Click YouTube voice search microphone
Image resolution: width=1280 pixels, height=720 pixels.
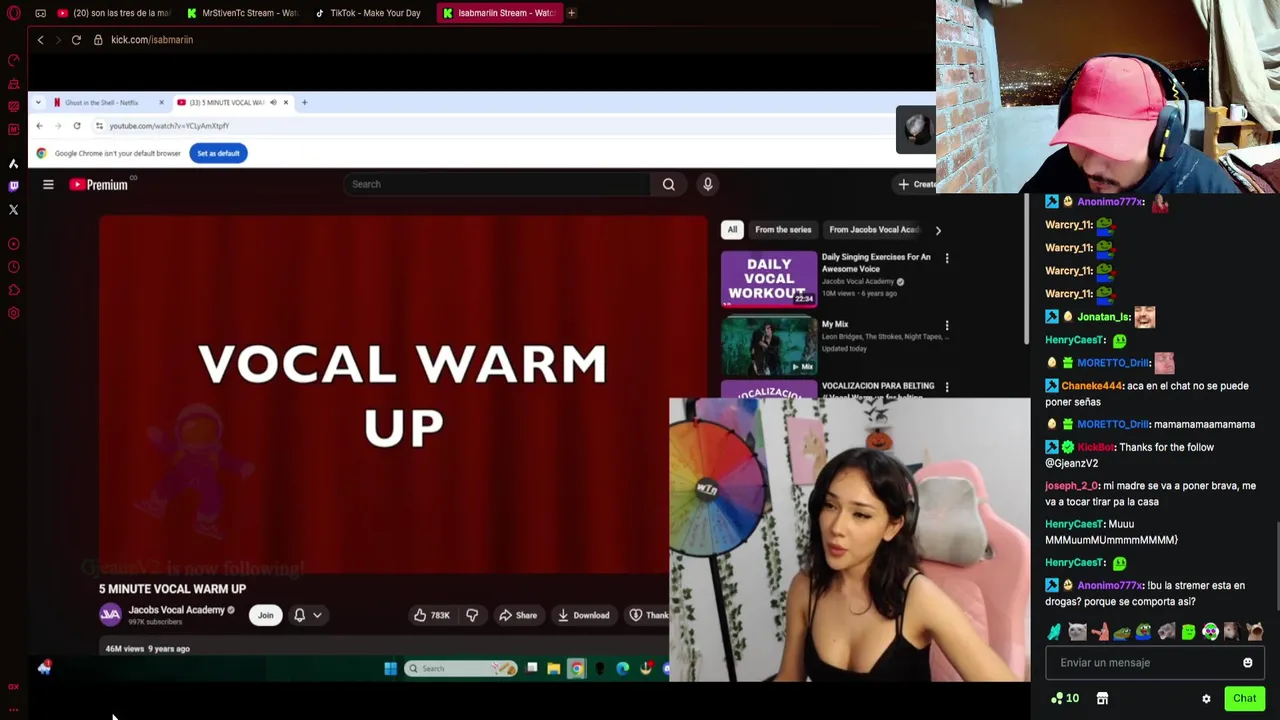tap(707, 184)
